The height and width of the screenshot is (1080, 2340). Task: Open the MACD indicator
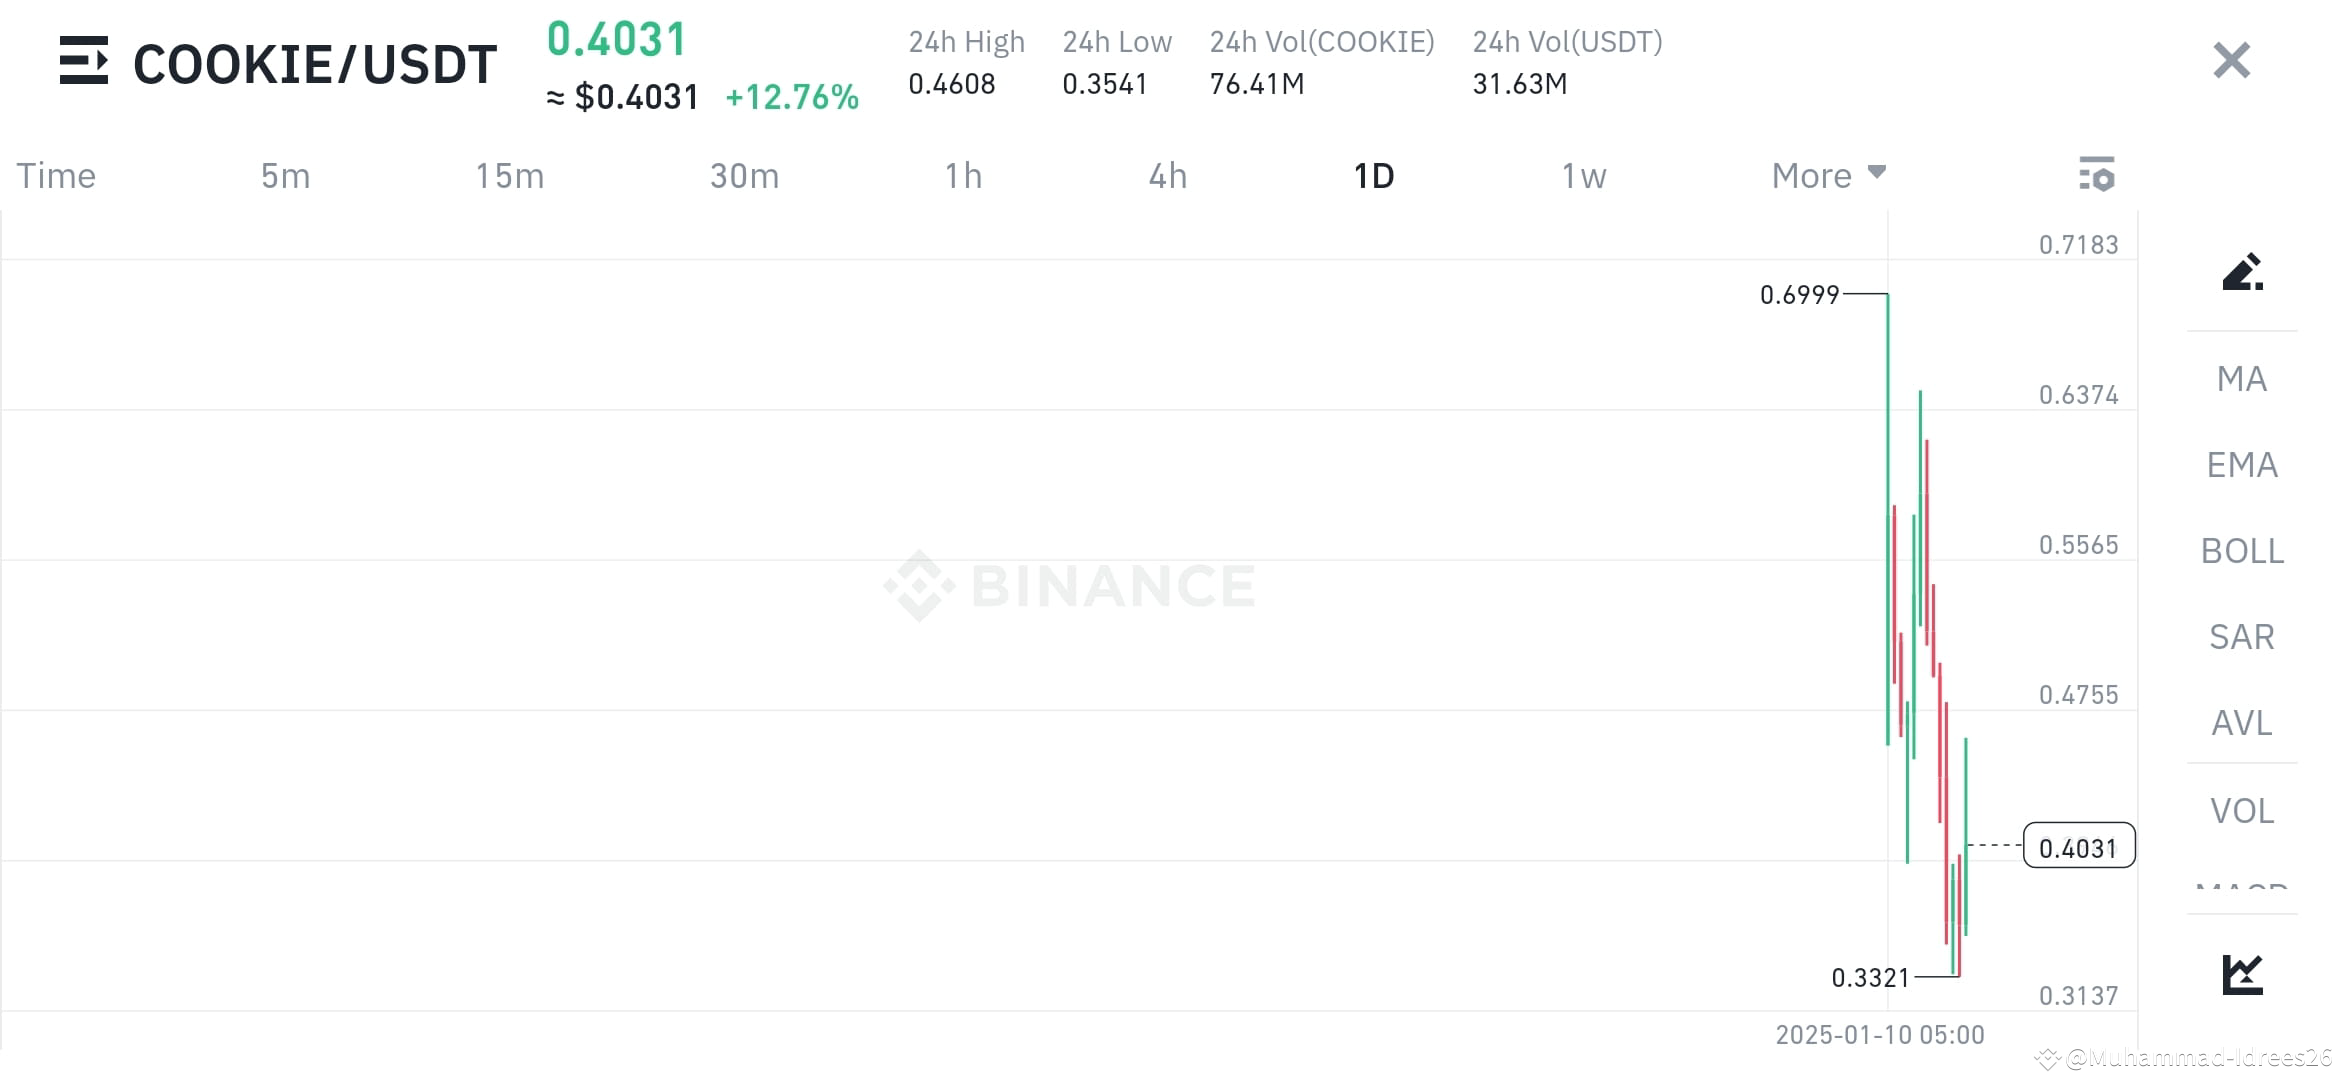[2241, 890]
